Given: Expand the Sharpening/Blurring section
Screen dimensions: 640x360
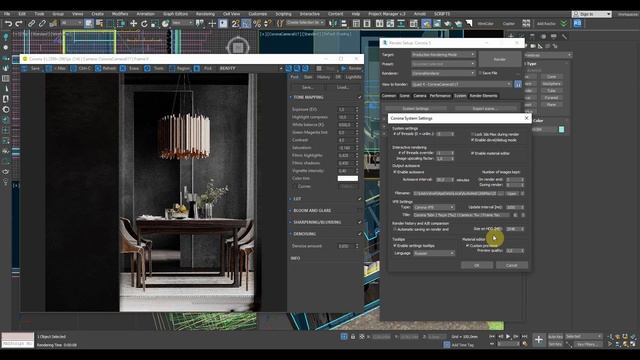Looking at the screenshot, I should [317, 222].
